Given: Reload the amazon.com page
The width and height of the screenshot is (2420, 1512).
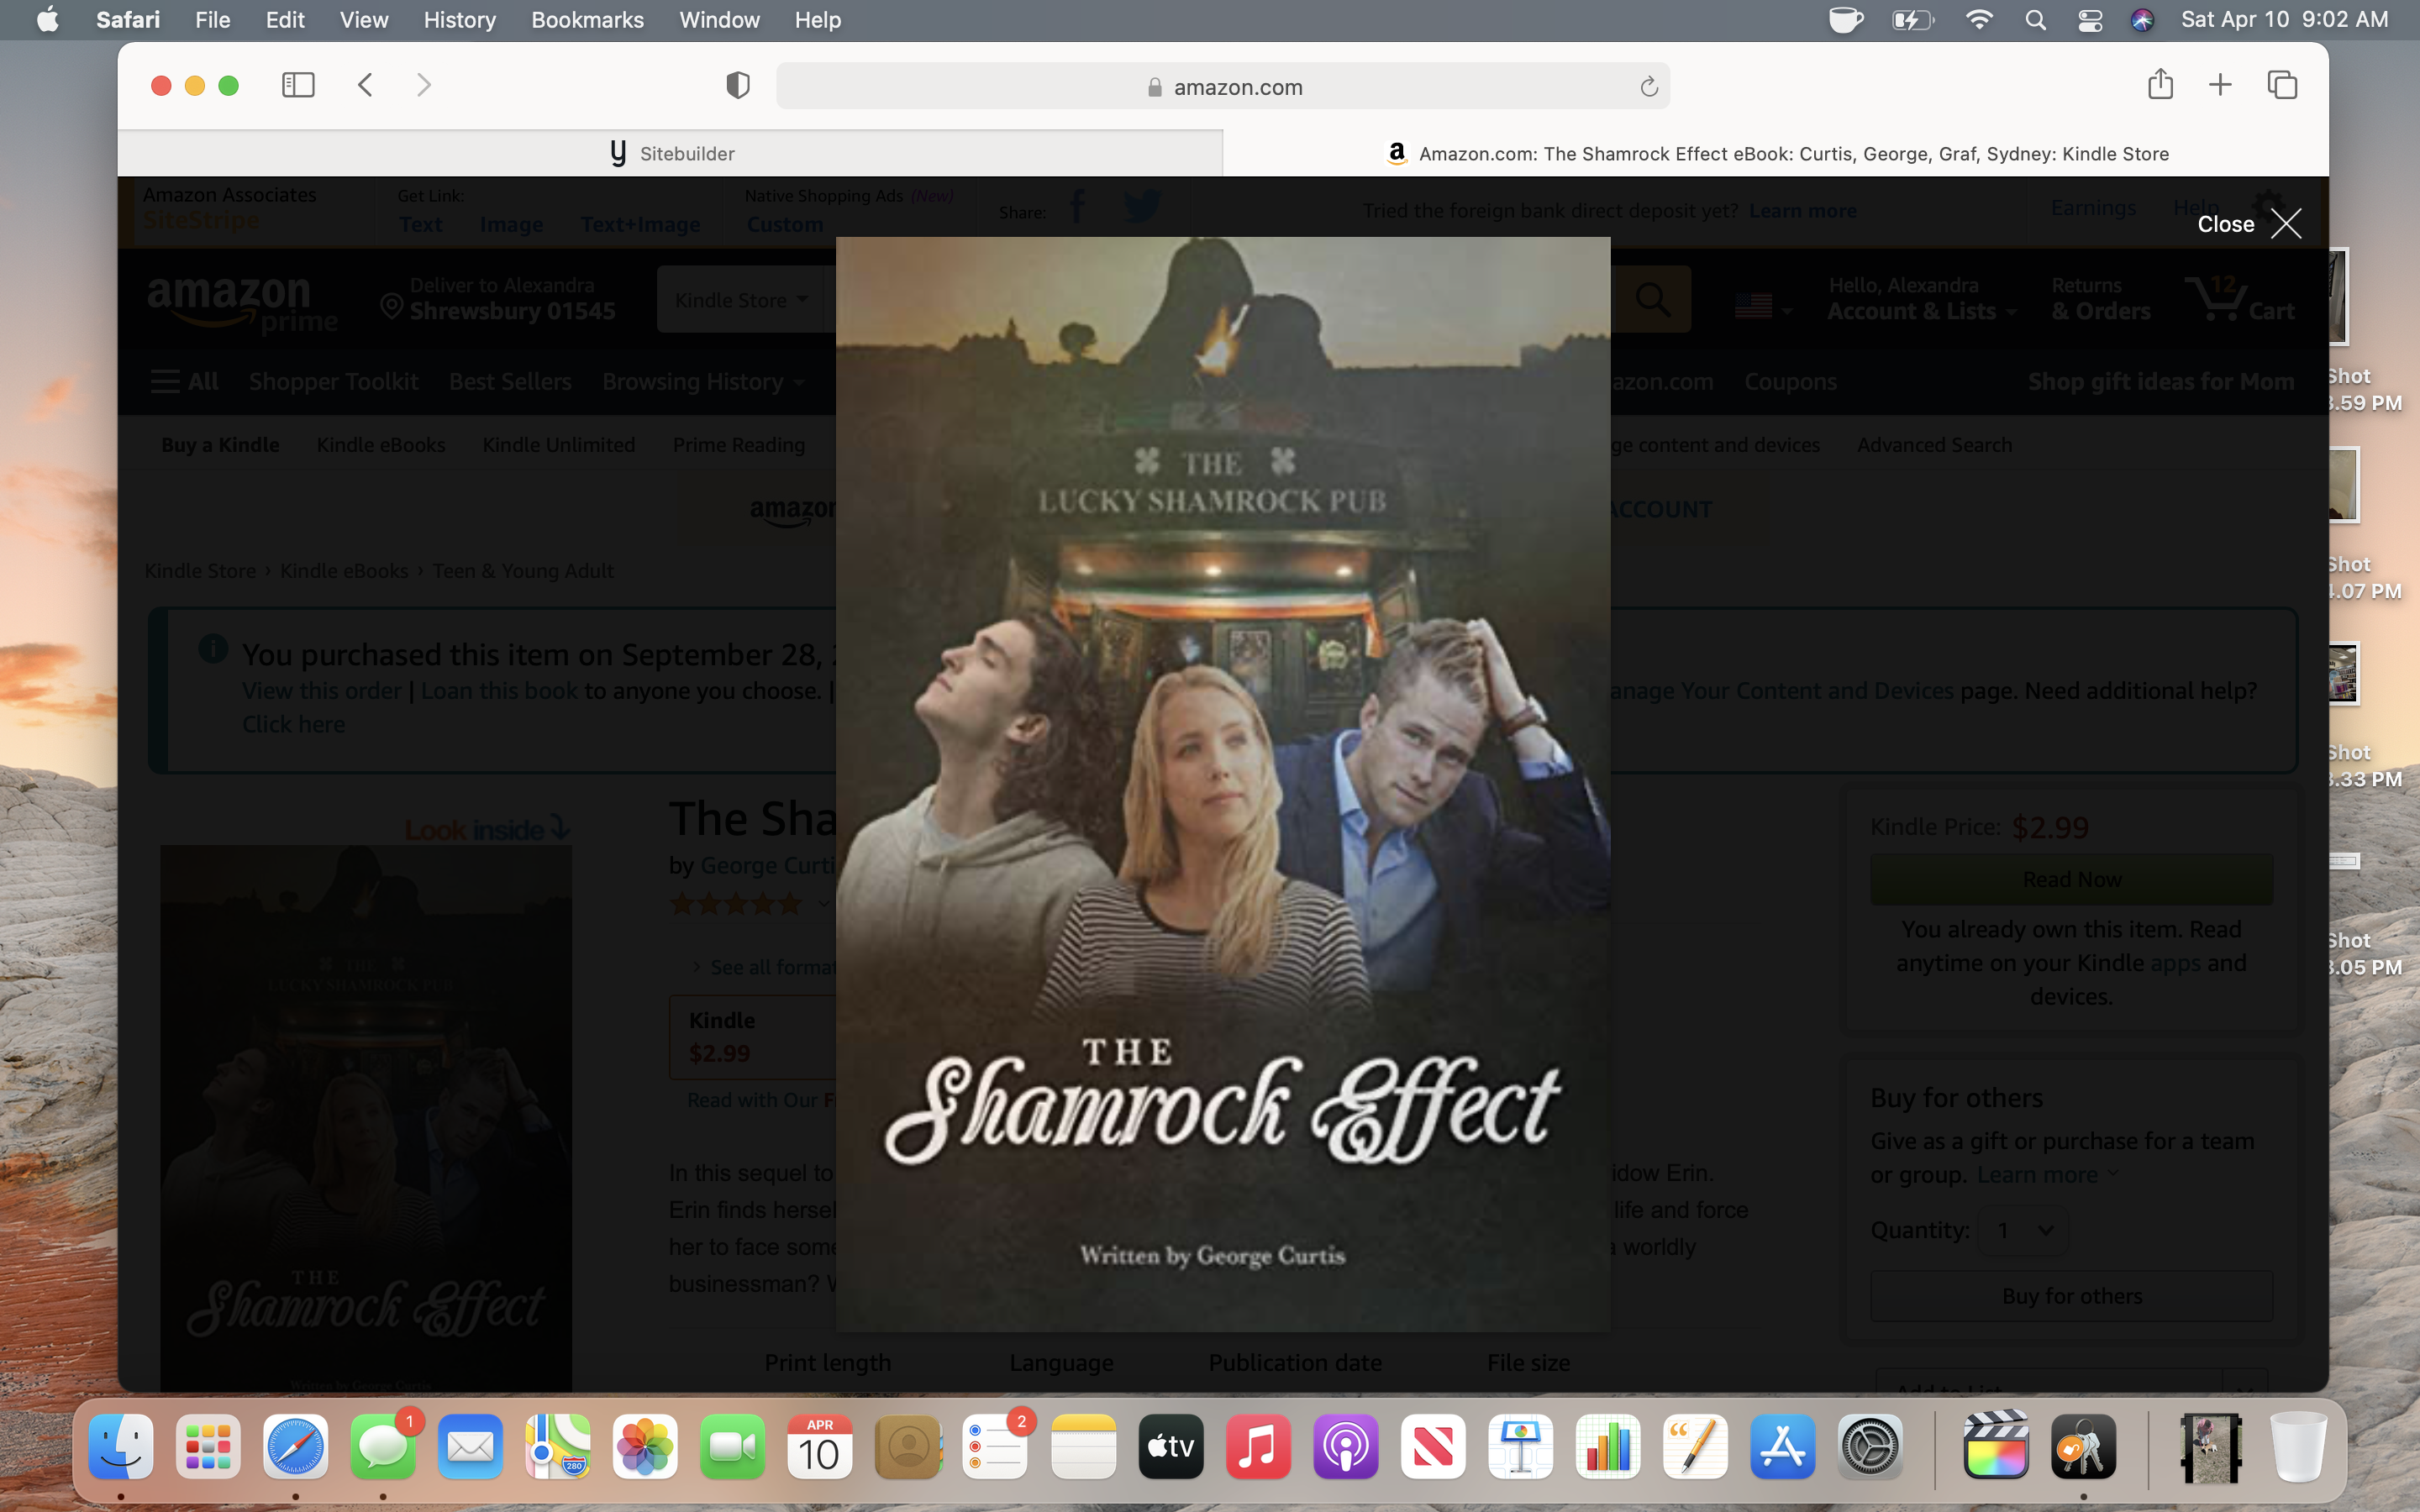Looking at the screenshot, I should (1649, 87).
